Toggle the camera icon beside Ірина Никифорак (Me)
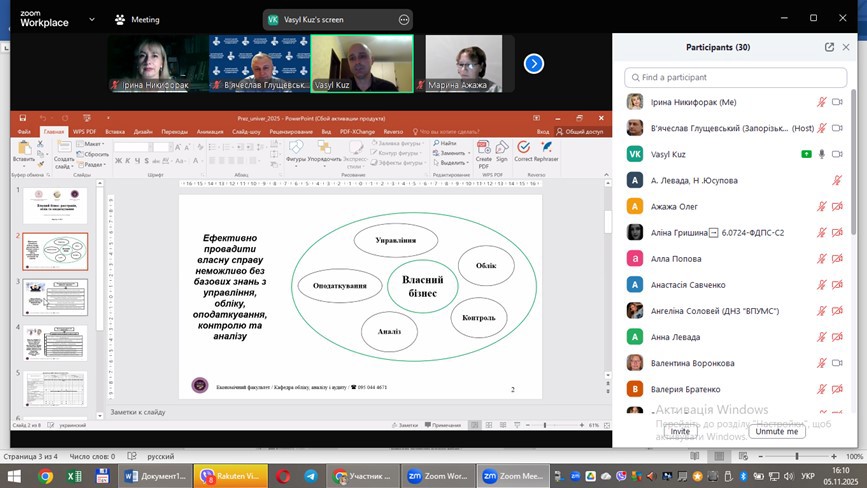 838,101
